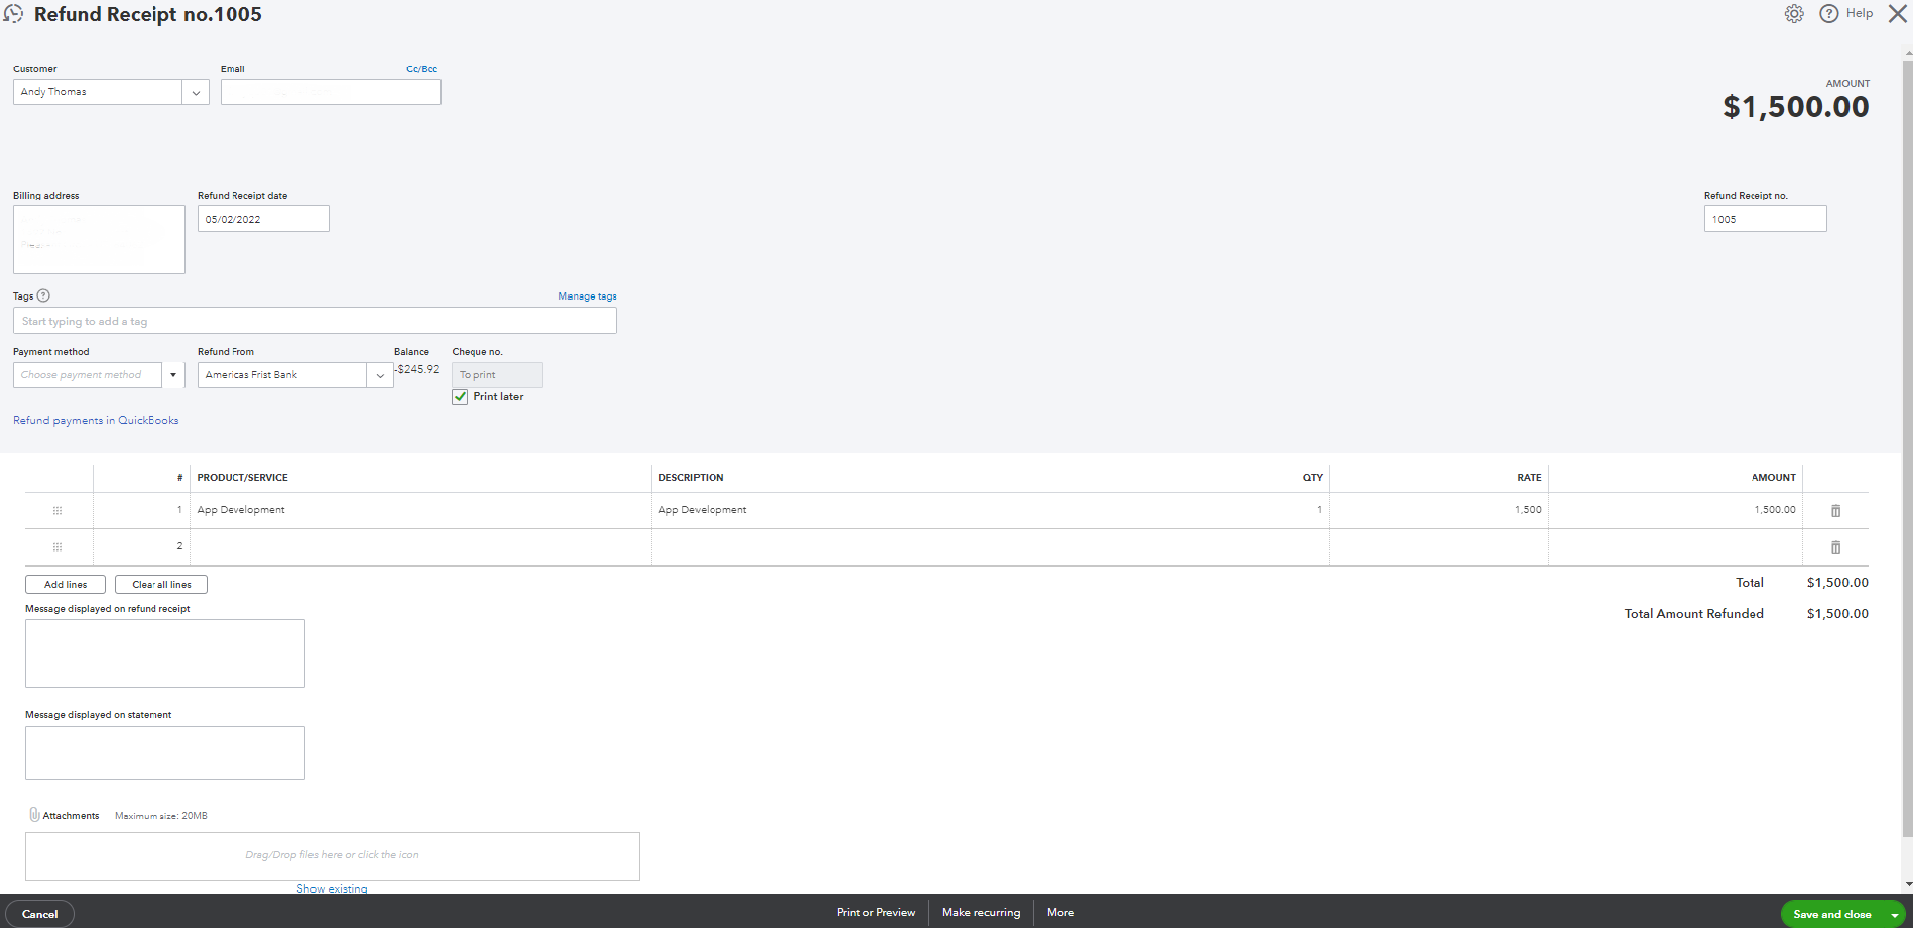Click the Customer field showing Andy Thomas
Screen dimensions: 1914x928
pyautogui.click(x=98, y=92)
